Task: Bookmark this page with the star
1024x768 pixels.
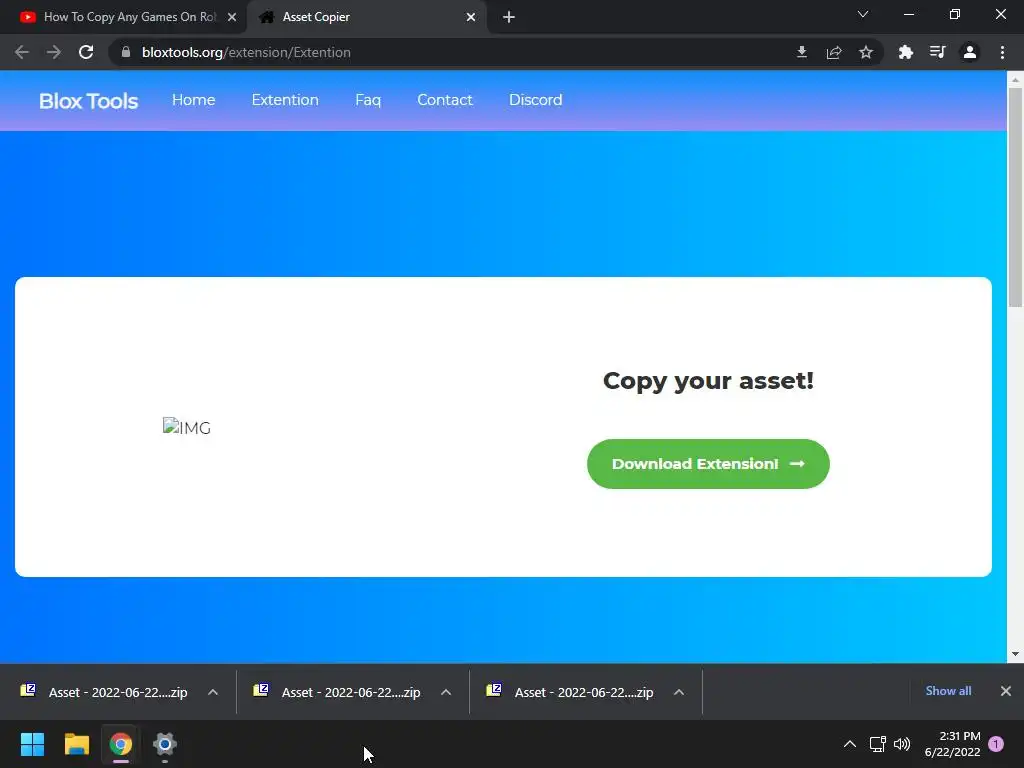Action: click(x=866, y=52)
